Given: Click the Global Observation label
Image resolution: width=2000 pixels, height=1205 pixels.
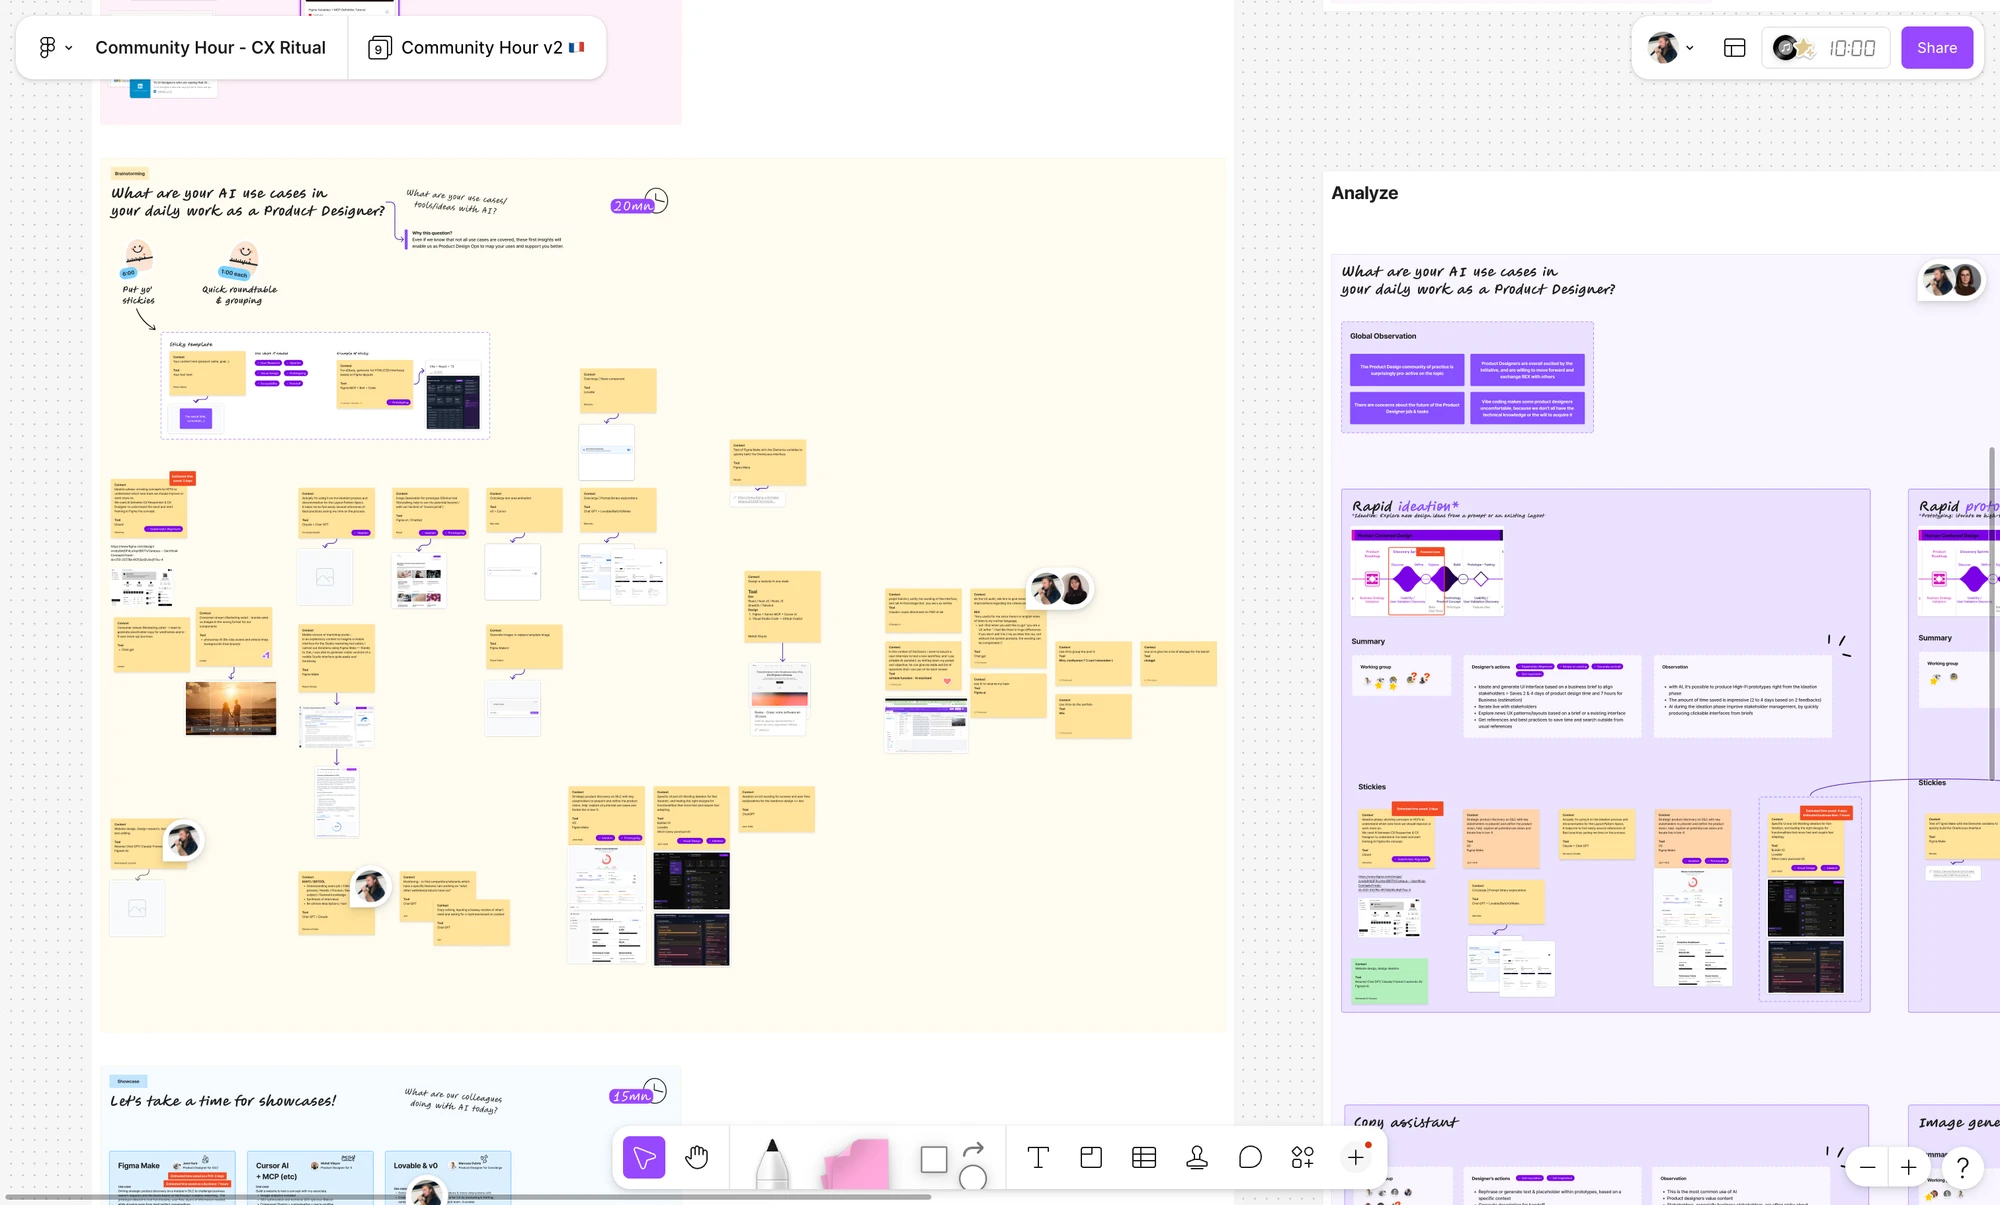Looking at the screenshot, I should click(1383, 336).
